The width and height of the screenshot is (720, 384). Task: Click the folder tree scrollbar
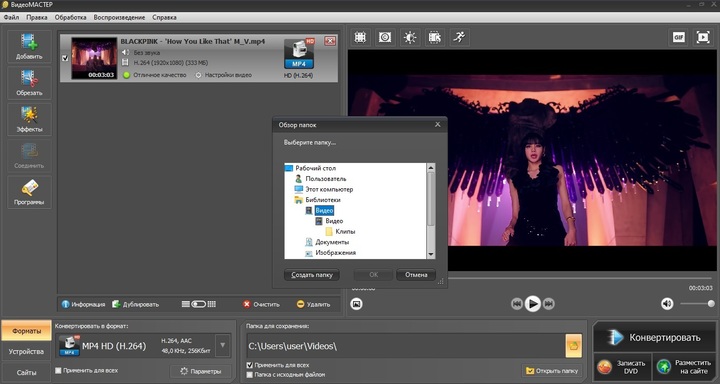[x=431, y=198]
